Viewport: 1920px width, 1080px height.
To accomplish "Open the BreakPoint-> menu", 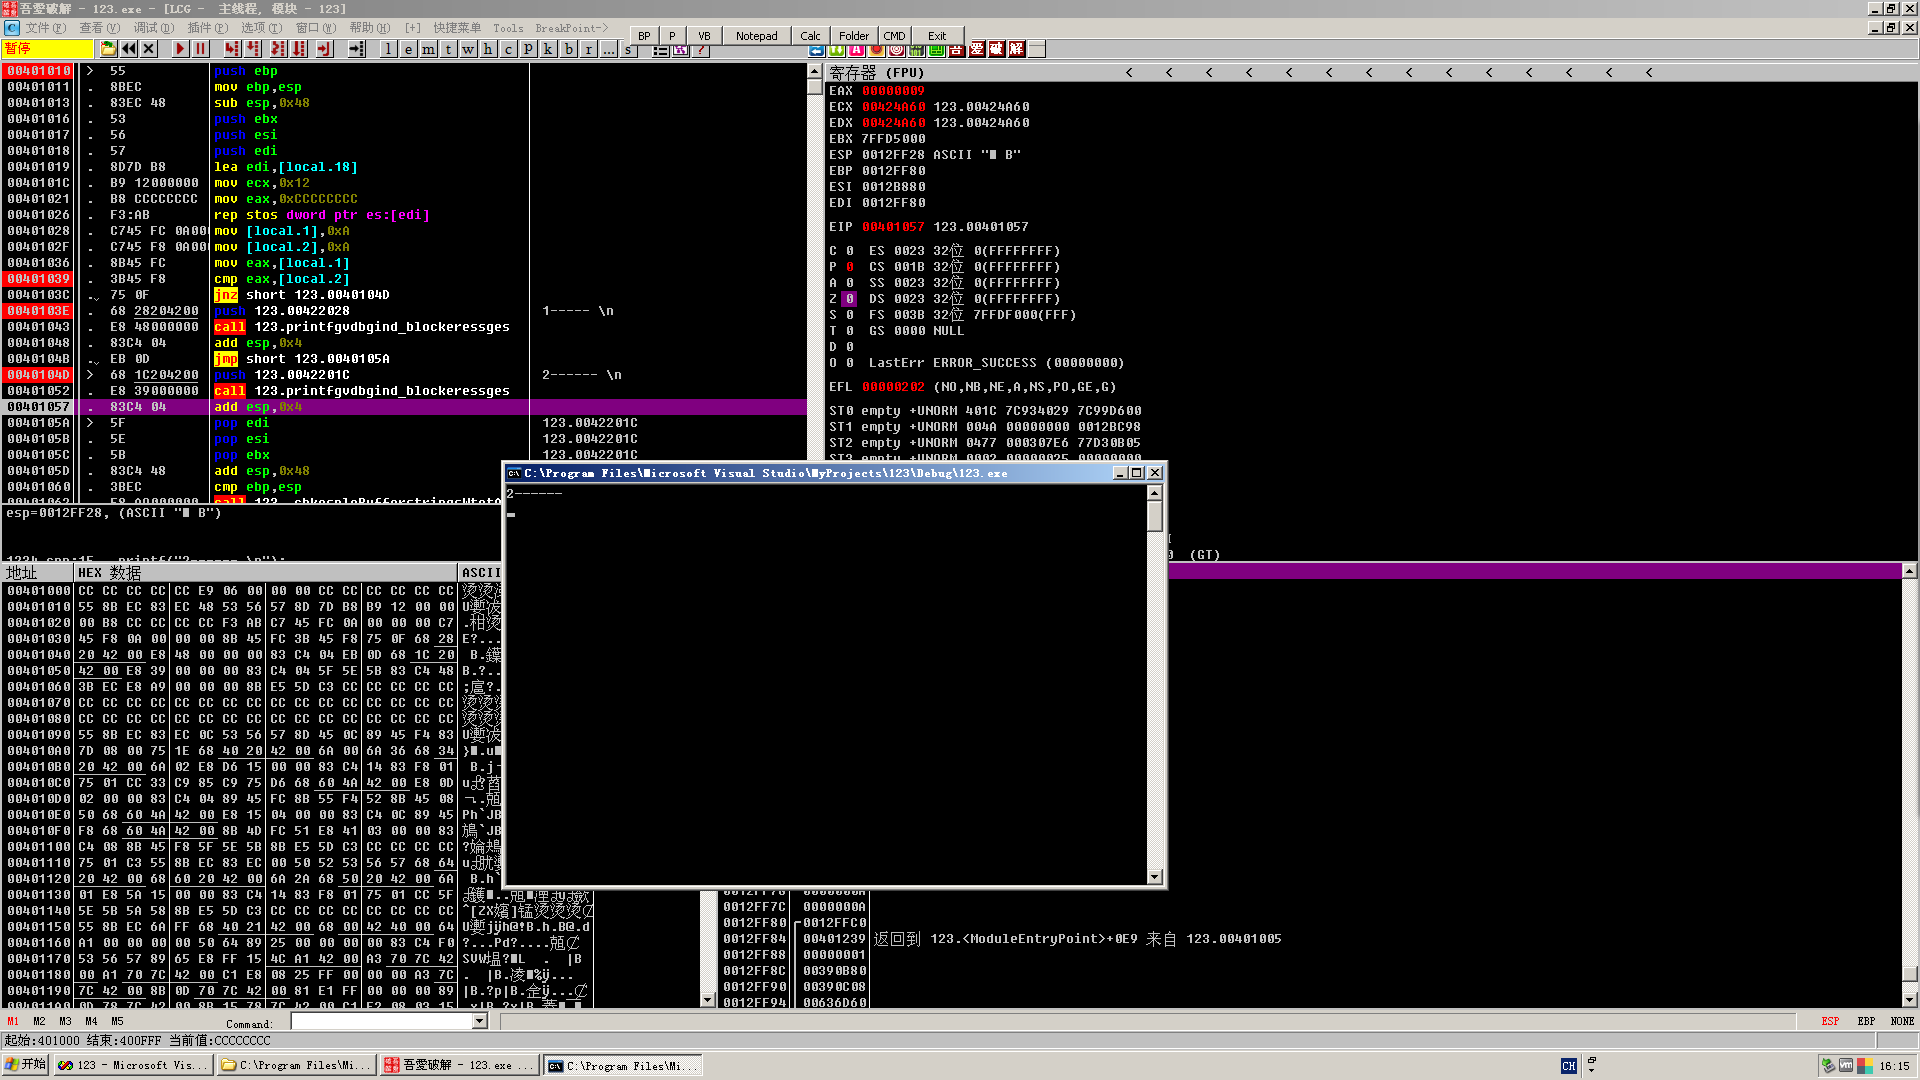I will pyautogui.click(x=571, y=28).
